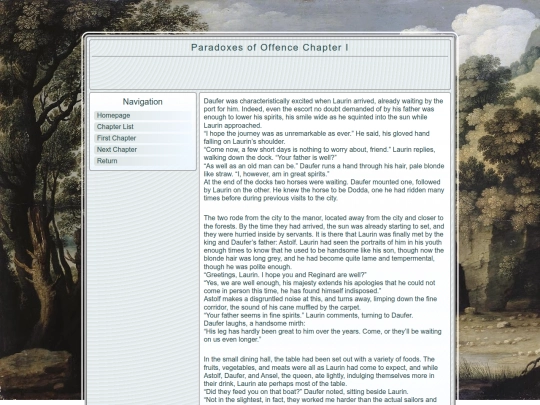Click the line beginning 'Come now, a few short days'

click(x=319, y=154)
